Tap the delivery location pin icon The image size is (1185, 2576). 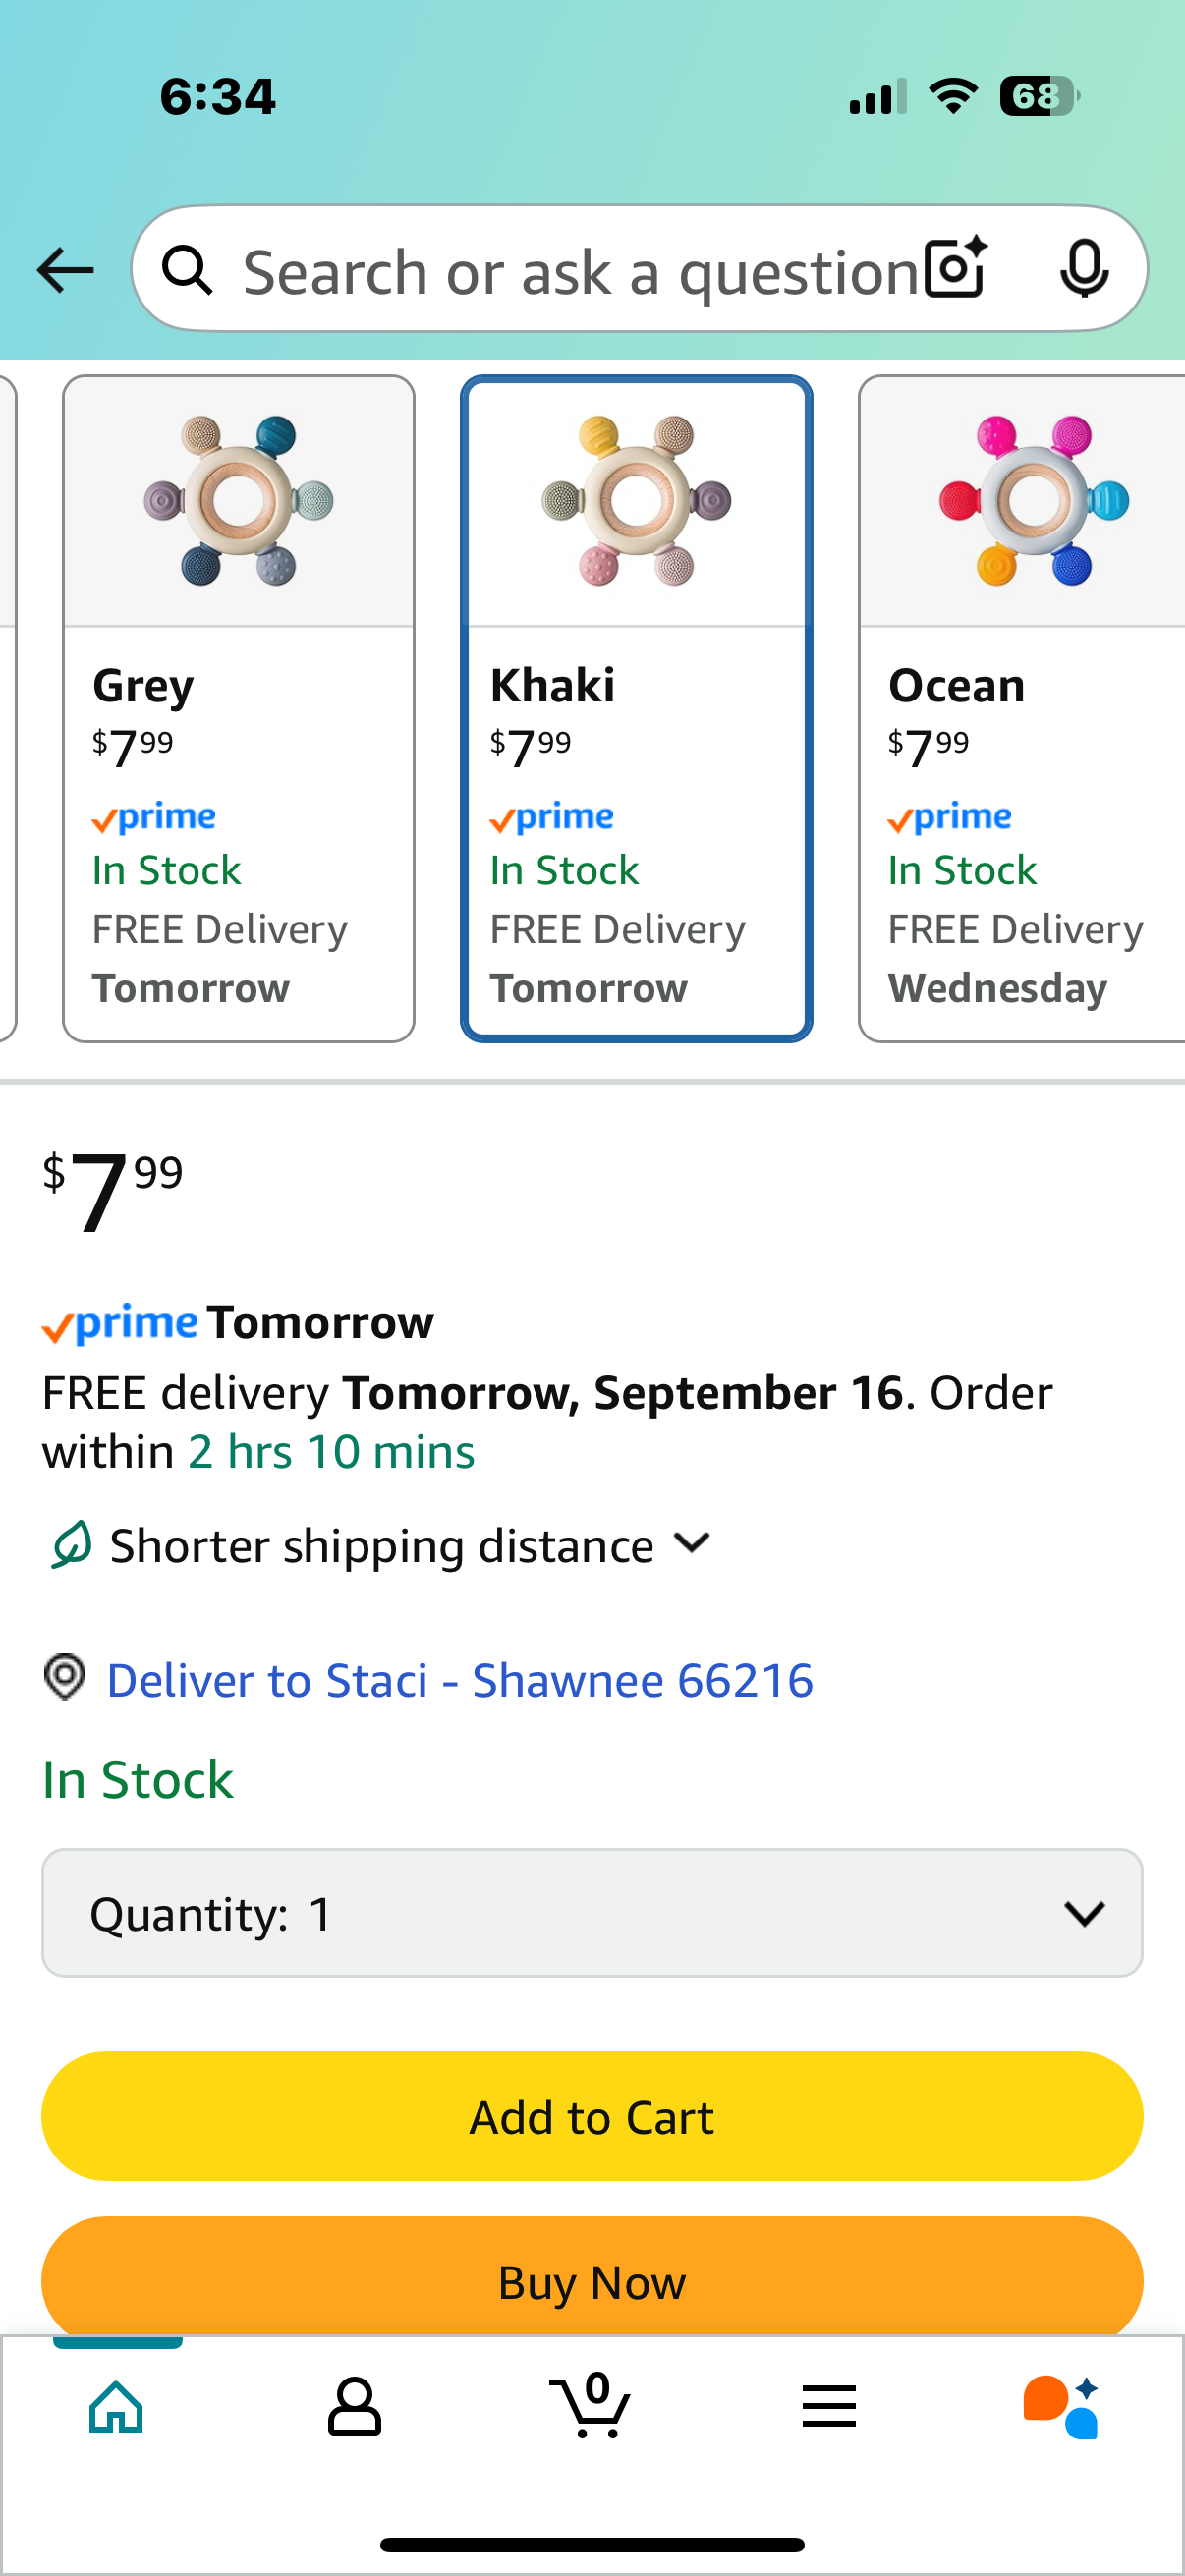(65, 1677)
